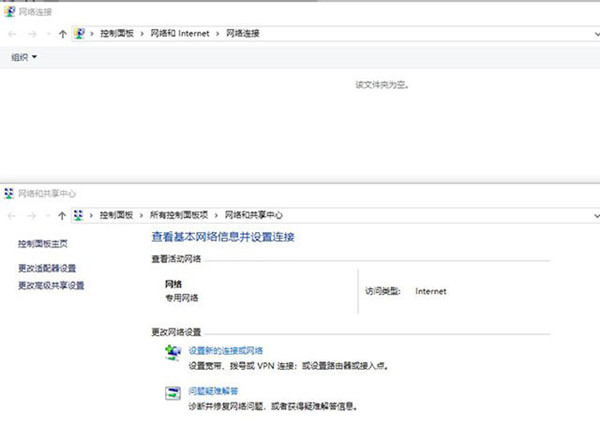Click the address bar icon in Sharing Center window
The width and height of the screenshot is (600, 439).
coord(78,215)
